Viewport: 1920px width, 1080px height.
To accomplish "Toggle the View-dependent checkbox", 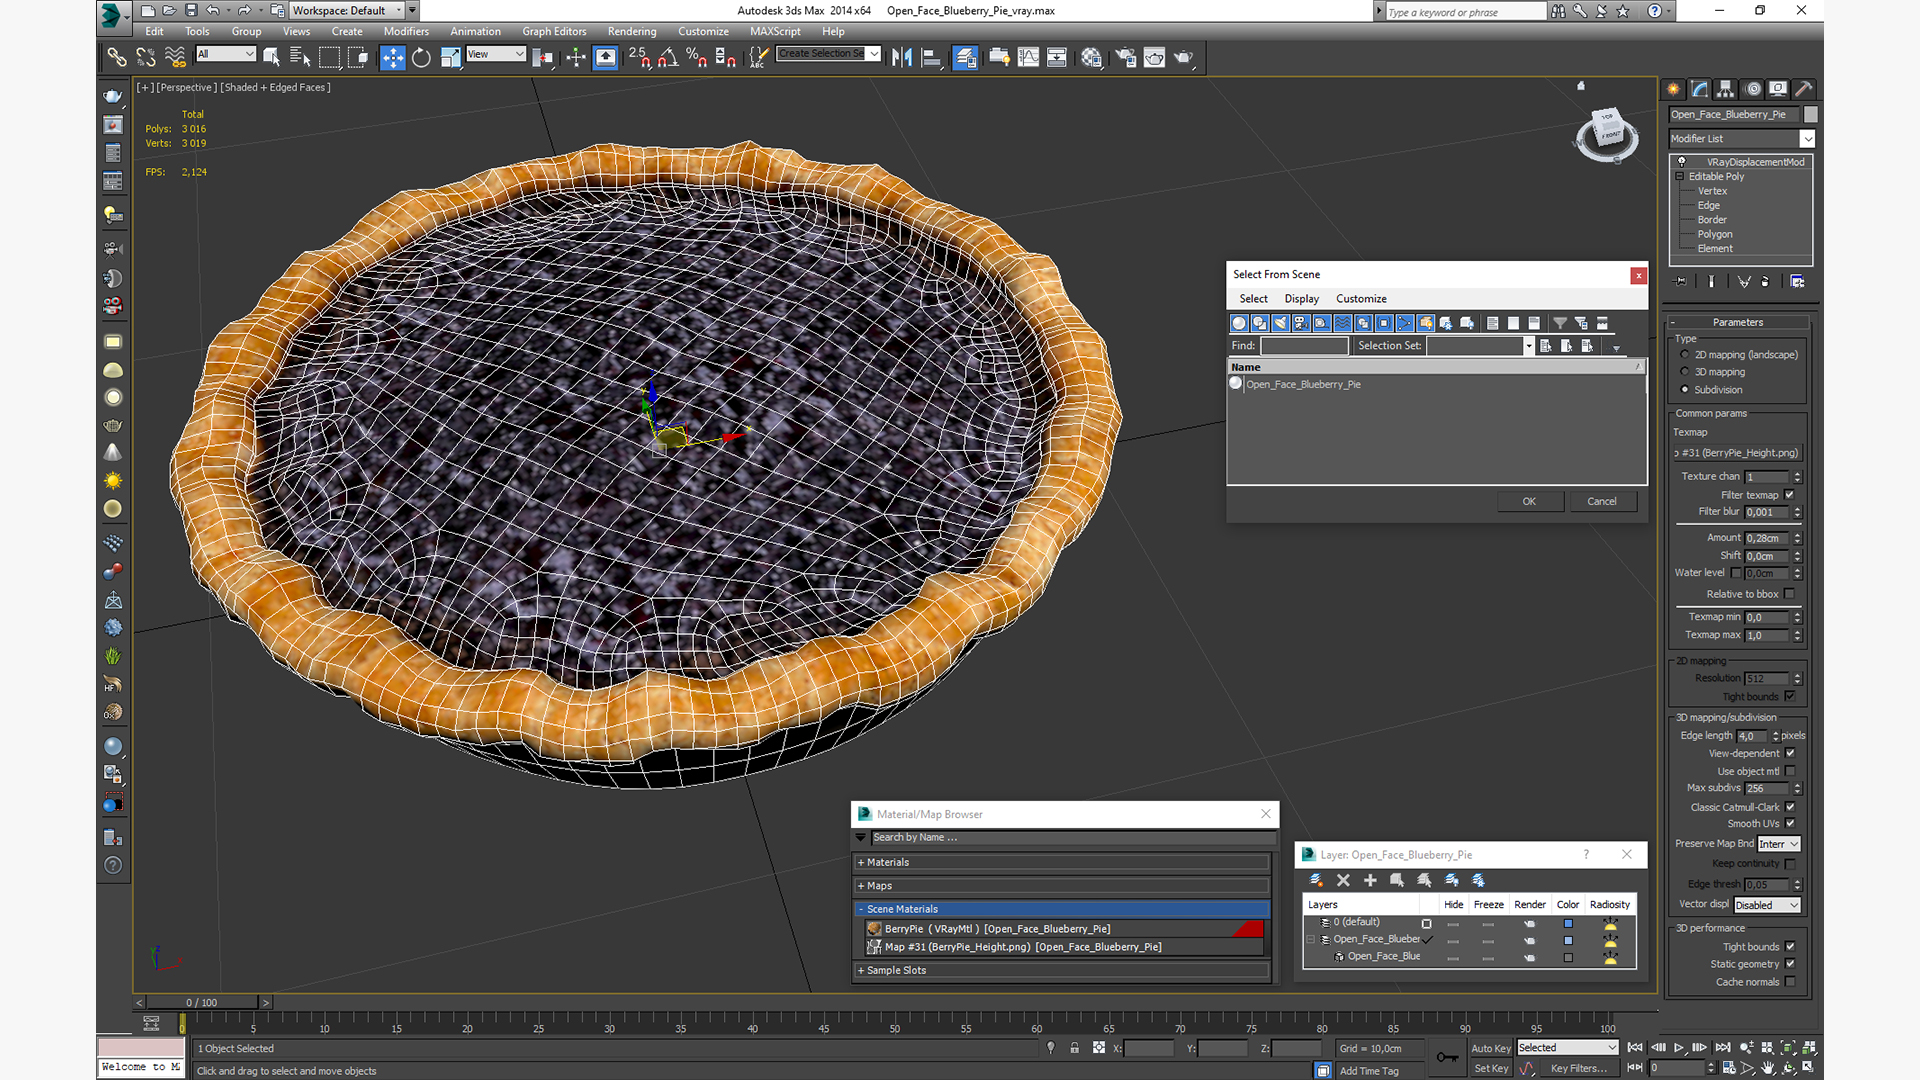I will pos(1790,753).
